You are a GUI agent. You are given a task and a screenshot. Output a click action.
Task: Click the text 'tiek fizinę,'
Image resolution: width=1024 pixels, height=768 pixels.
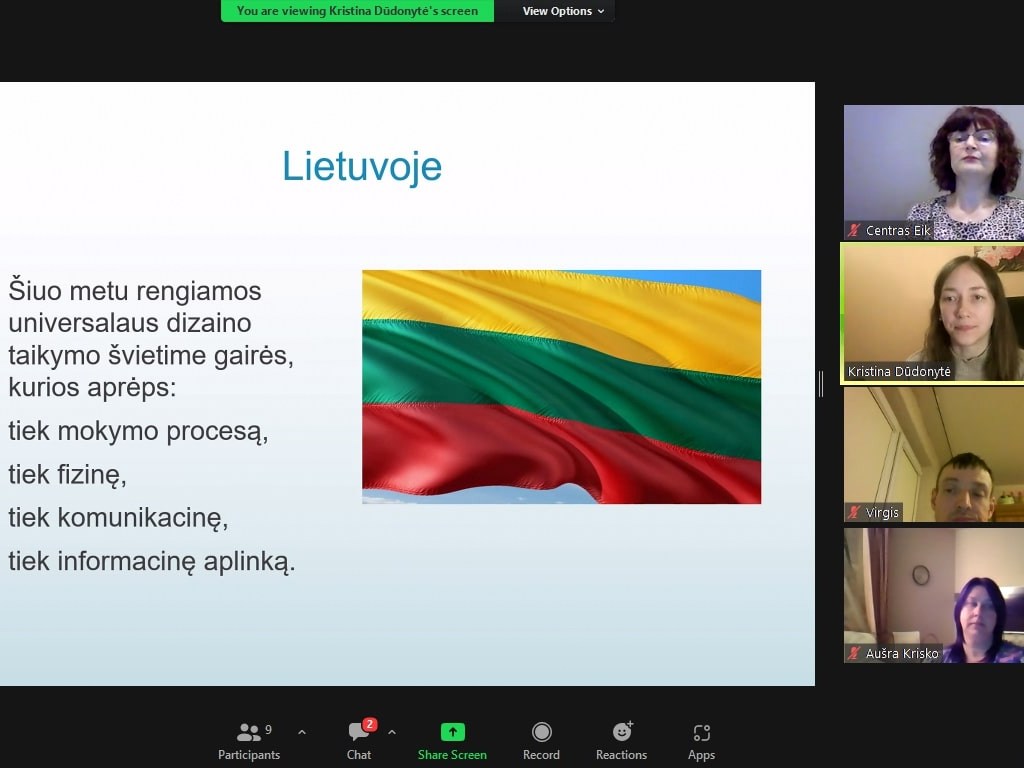pos(67,475)
